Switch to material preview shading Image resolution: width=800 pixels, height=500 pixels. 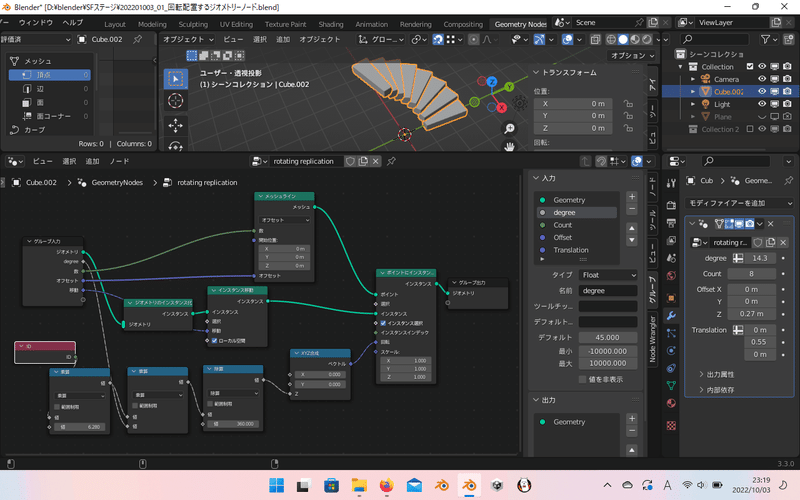635,39
